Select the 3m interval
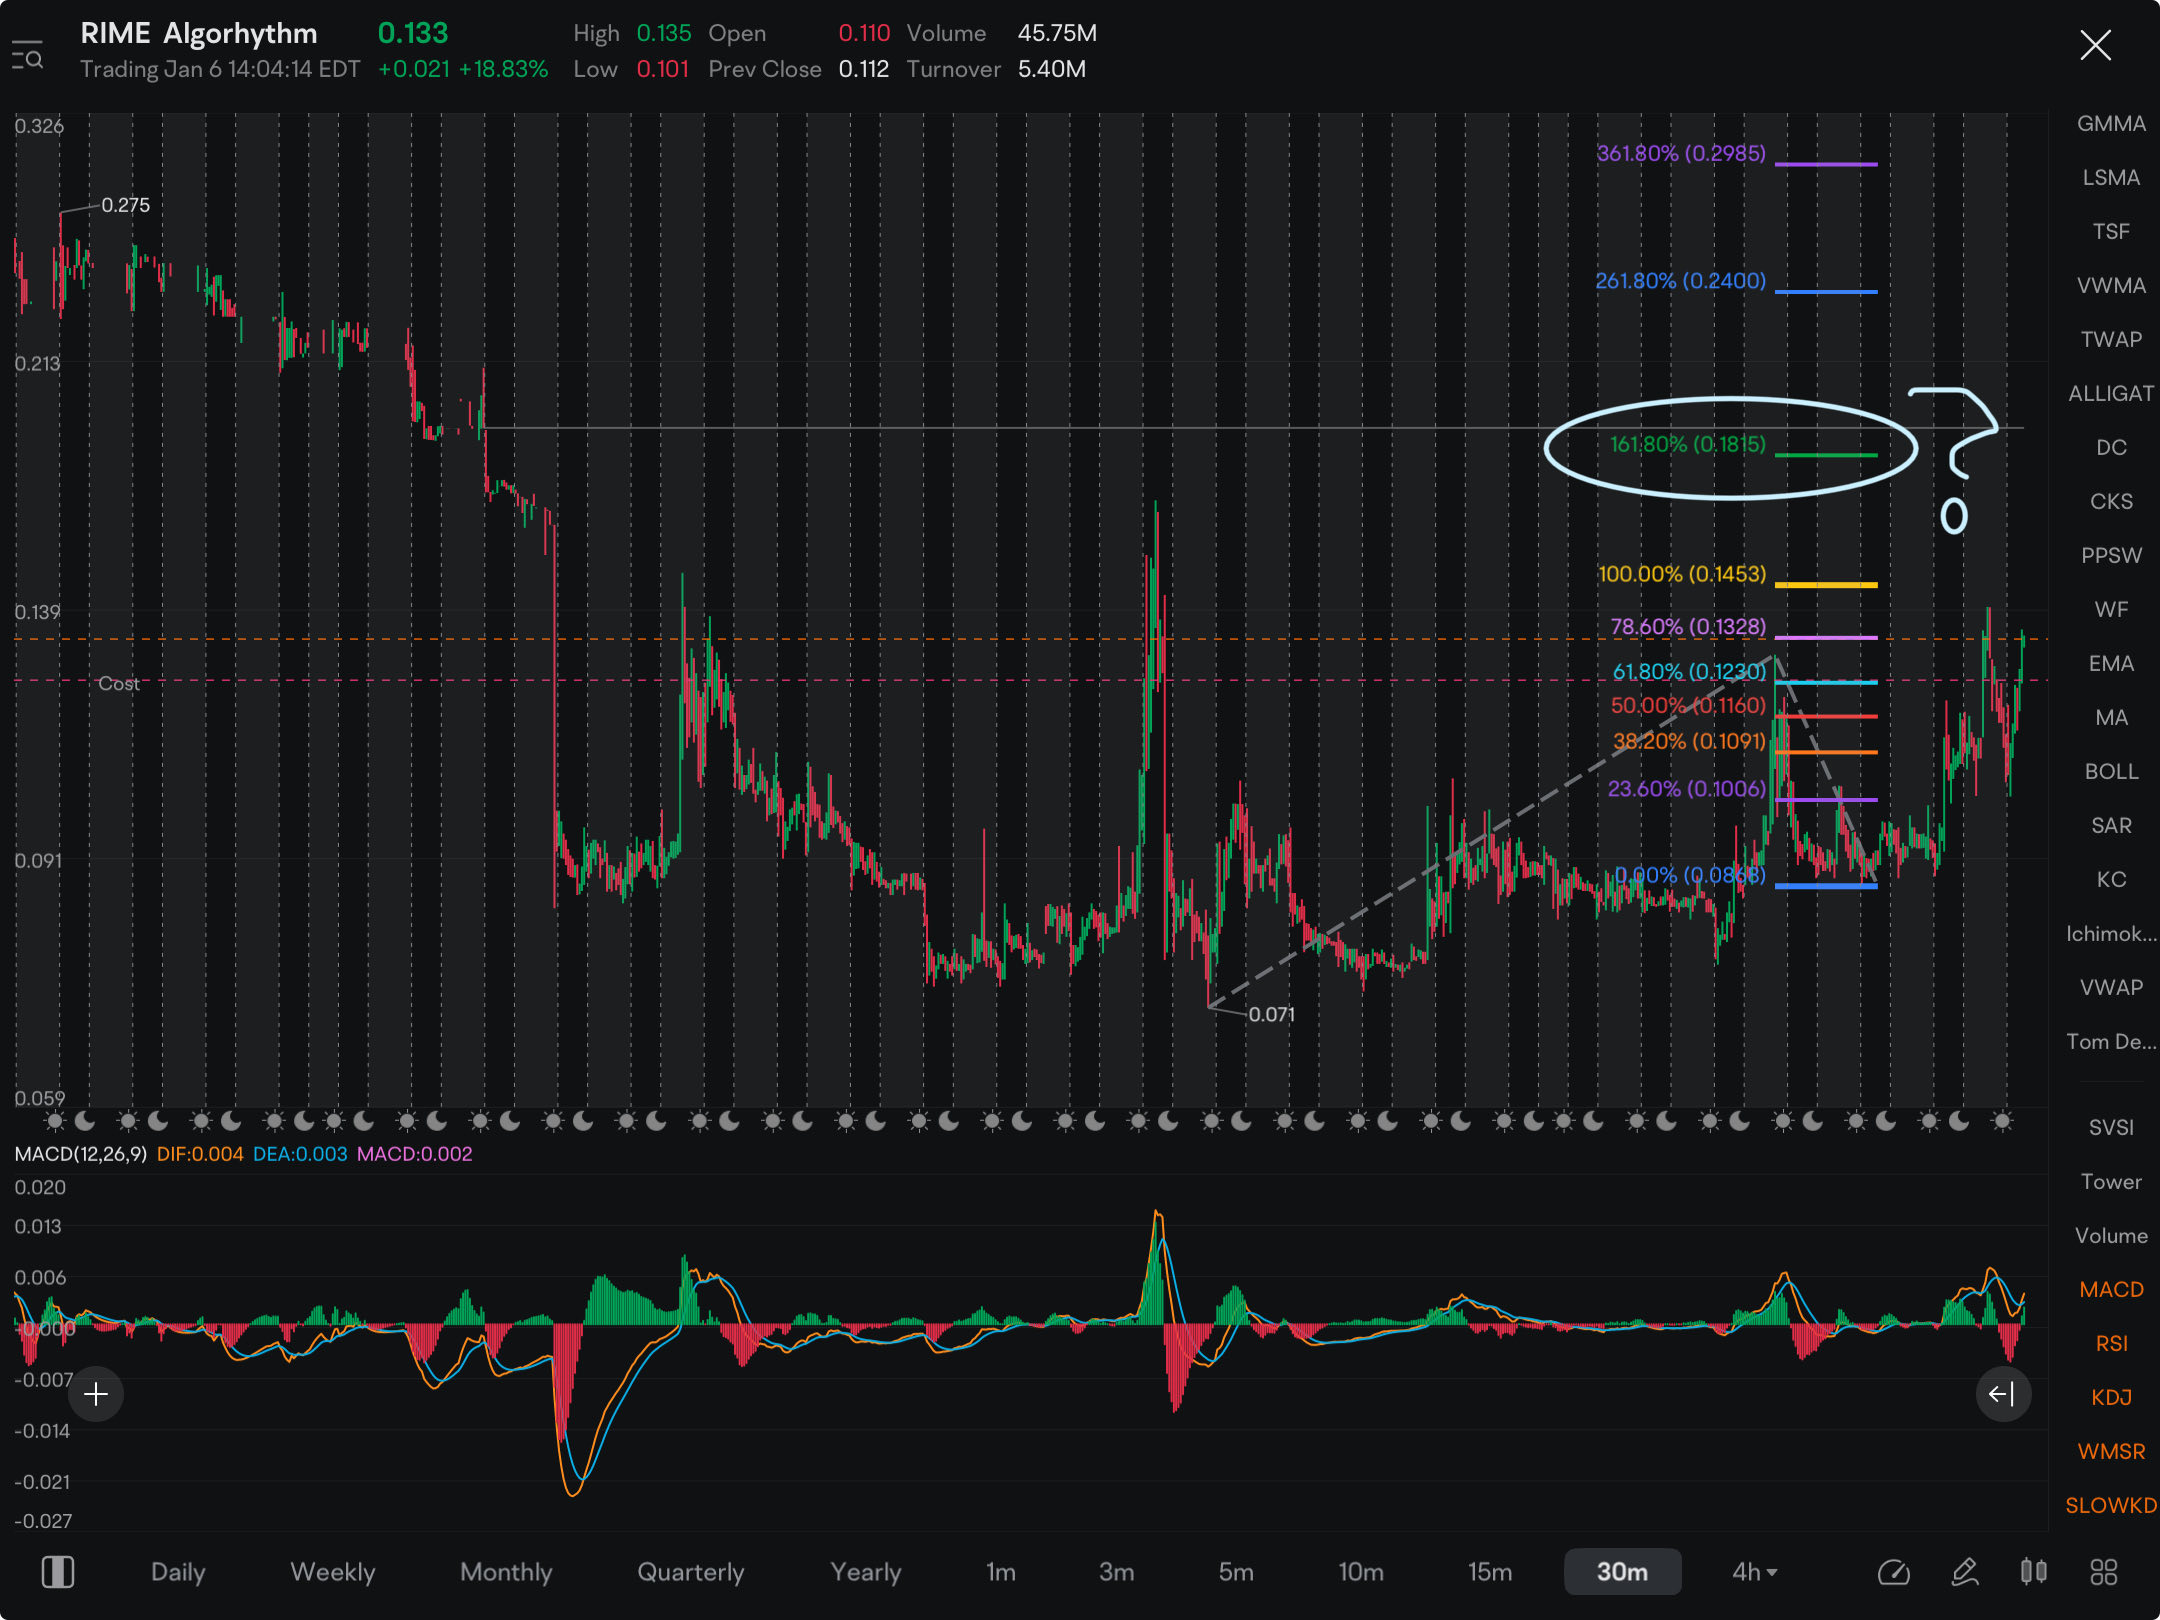2160x1620 pixels. coord(1117,1572)
